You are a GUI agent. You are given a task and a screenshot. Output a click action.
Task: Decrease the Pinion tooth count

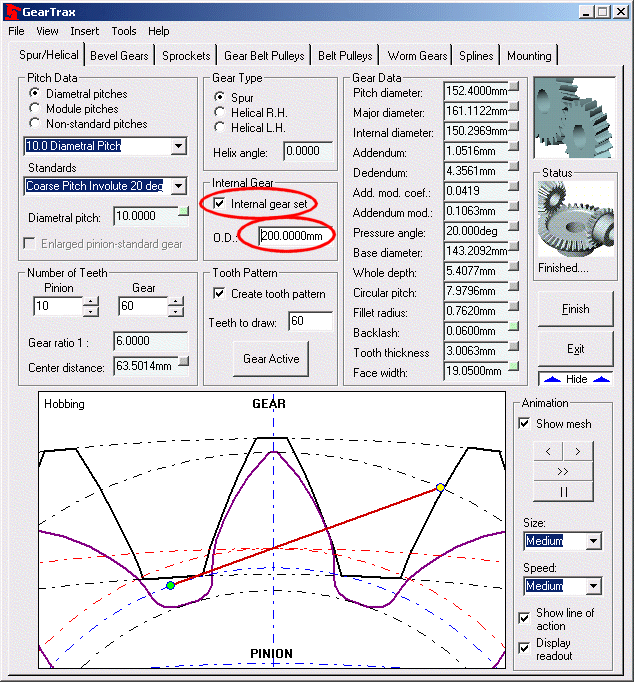tap(90, 311)
